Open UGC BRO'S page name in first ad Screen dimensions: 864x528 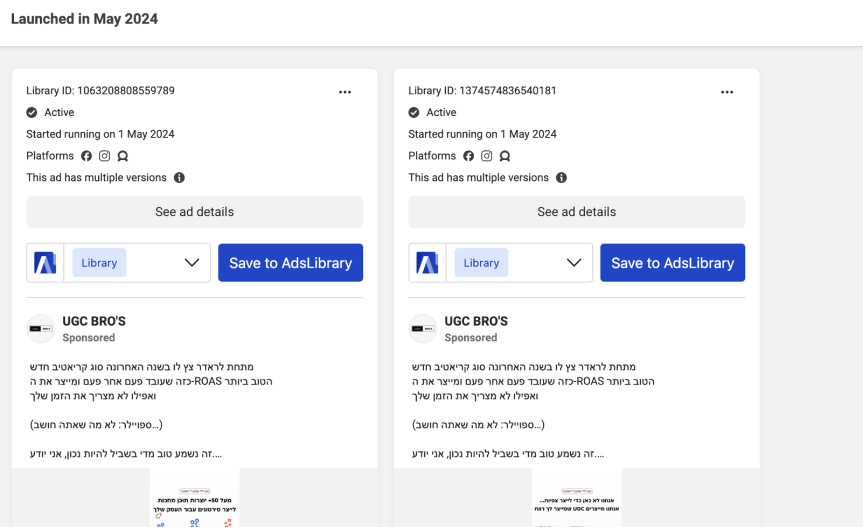(x=94, y=321)
